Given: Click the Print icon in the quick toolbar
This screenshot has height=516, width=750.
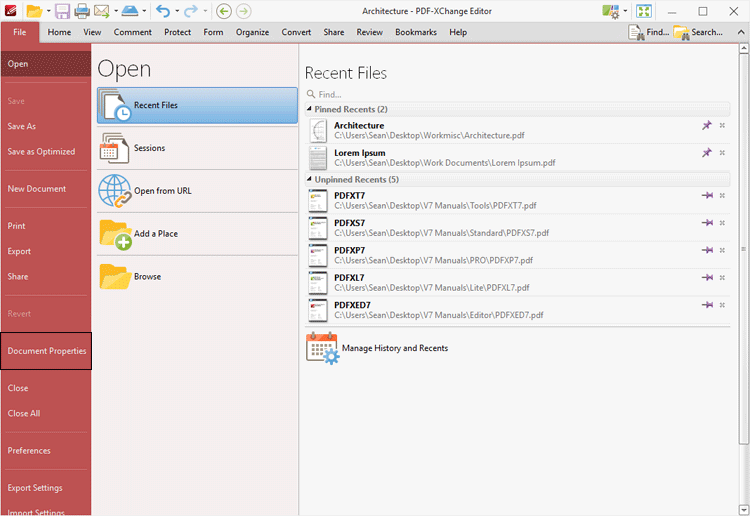Looking at the screenshot, I should [82, 11].
